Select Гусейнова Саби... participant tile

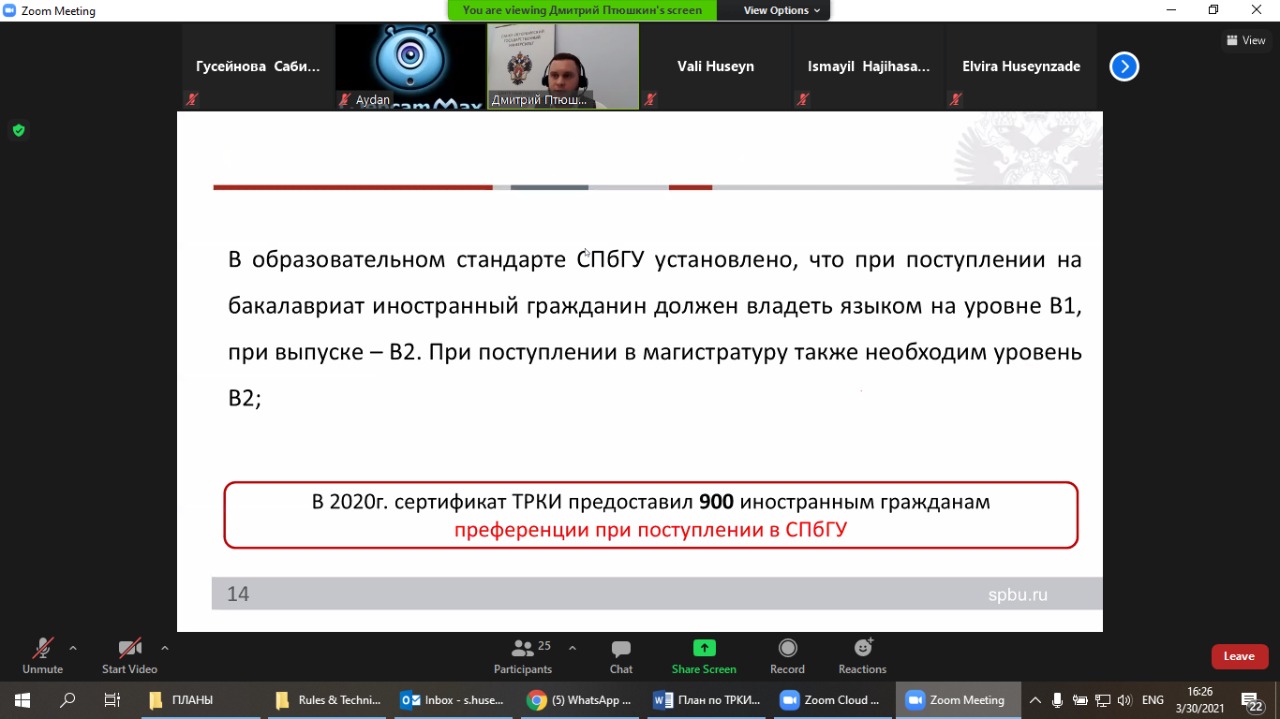(x=258, y=67)
